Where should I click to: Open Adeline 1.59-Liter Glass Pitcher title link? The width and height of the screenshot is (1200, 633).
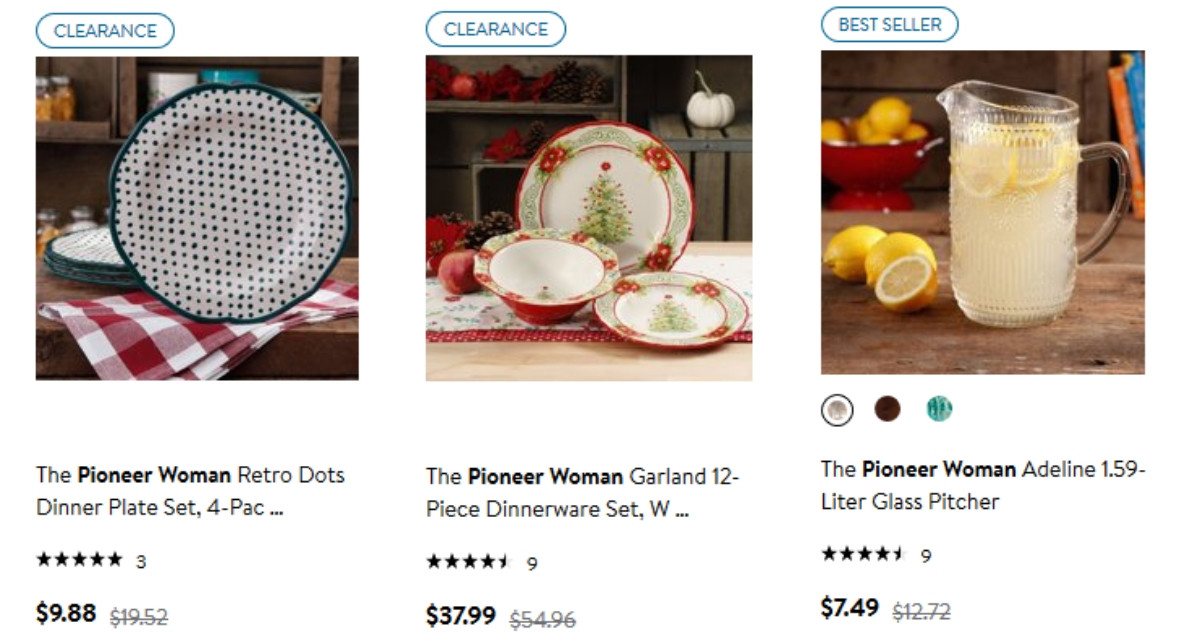(982, 485)
